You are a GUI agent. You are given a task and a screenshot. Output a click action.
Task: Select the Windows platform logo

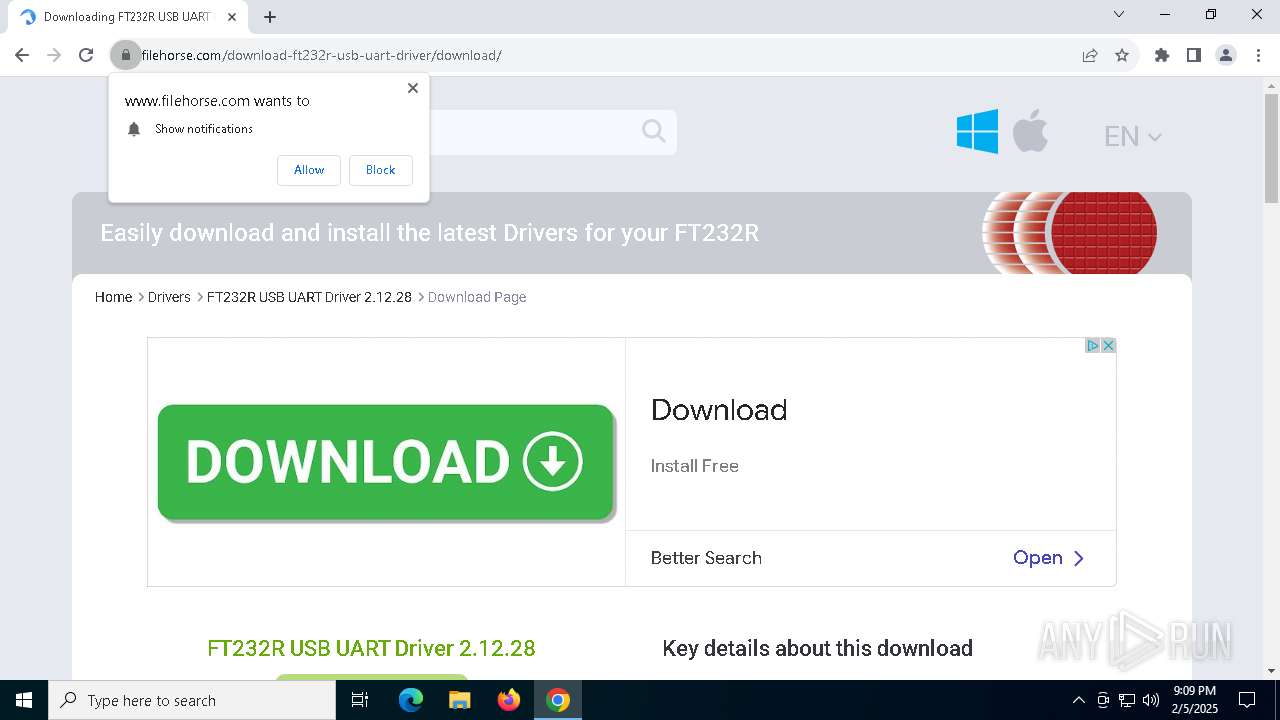click(x=977, y=131)
